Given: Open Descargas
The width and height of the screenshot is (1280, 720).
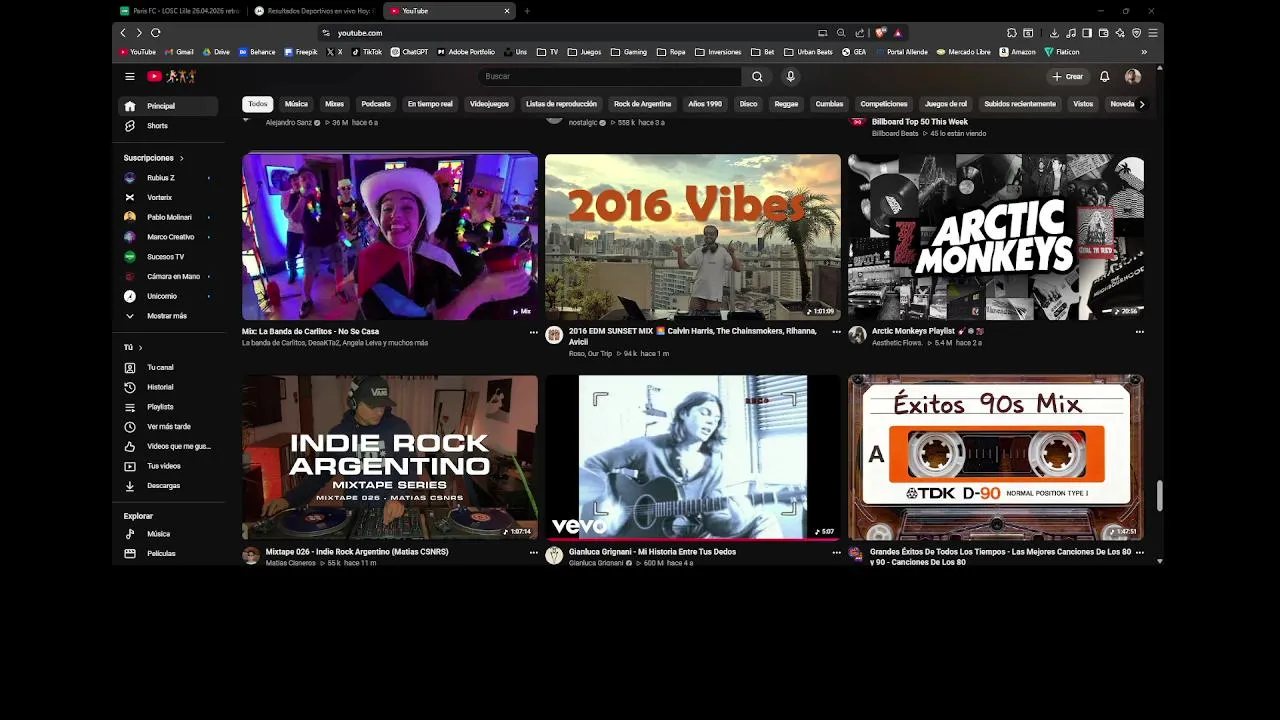Looking at the screenshot, I should 168,486.
